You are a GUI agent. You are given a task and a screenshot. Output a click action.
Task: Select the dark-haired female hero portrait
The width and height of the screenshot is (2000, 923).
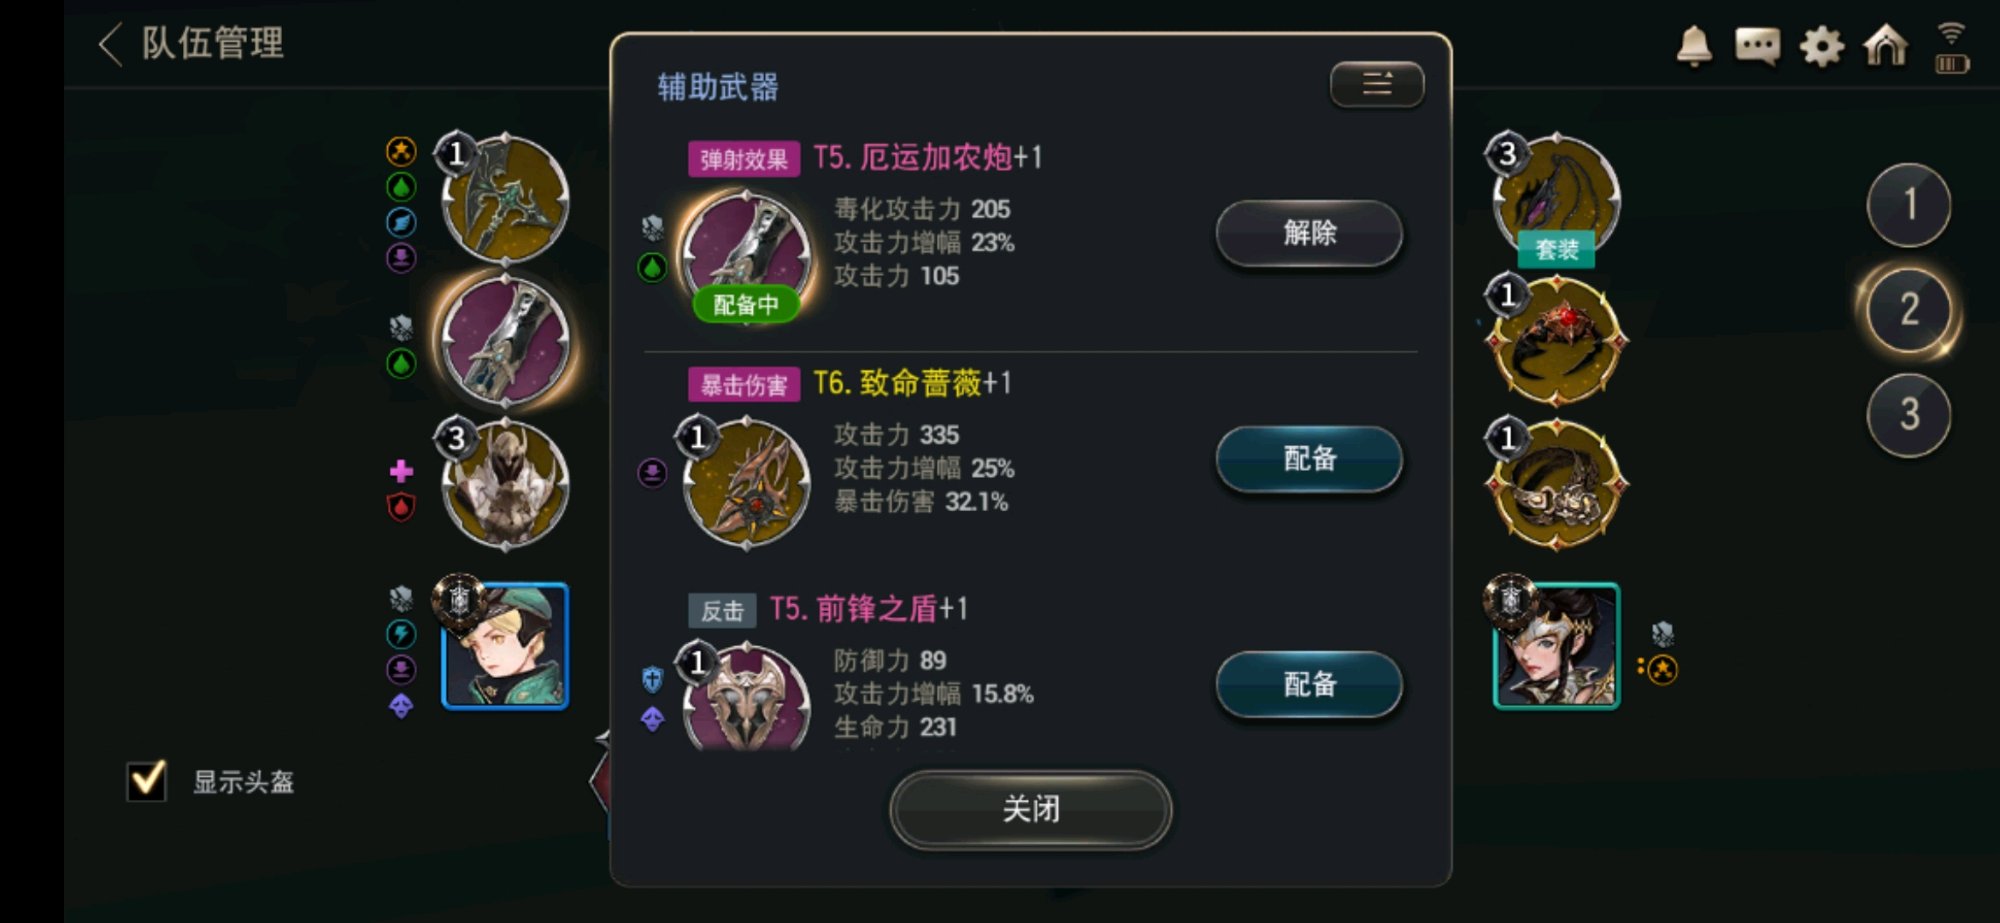click(x=1556, y=646)
